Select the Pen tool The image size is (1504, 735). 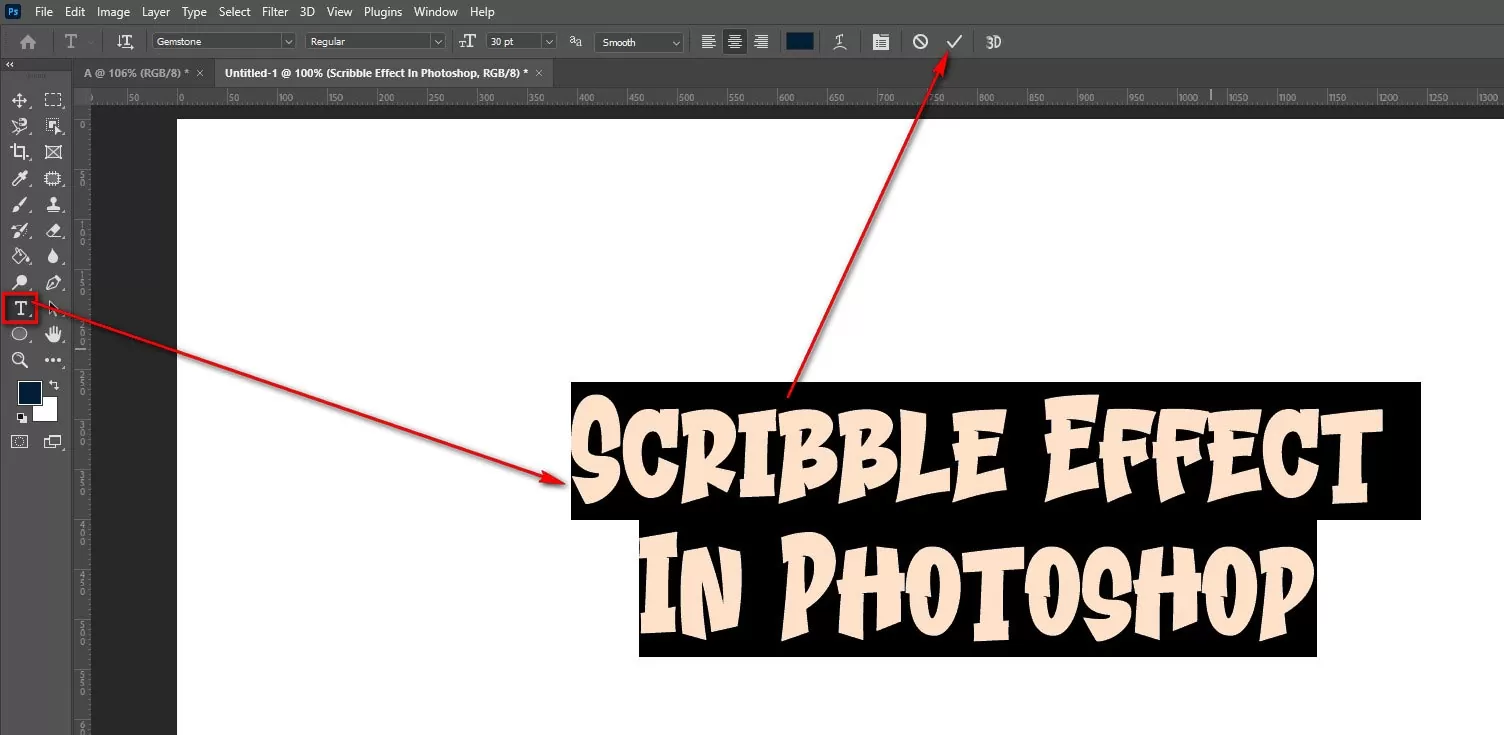pos(53,282)
